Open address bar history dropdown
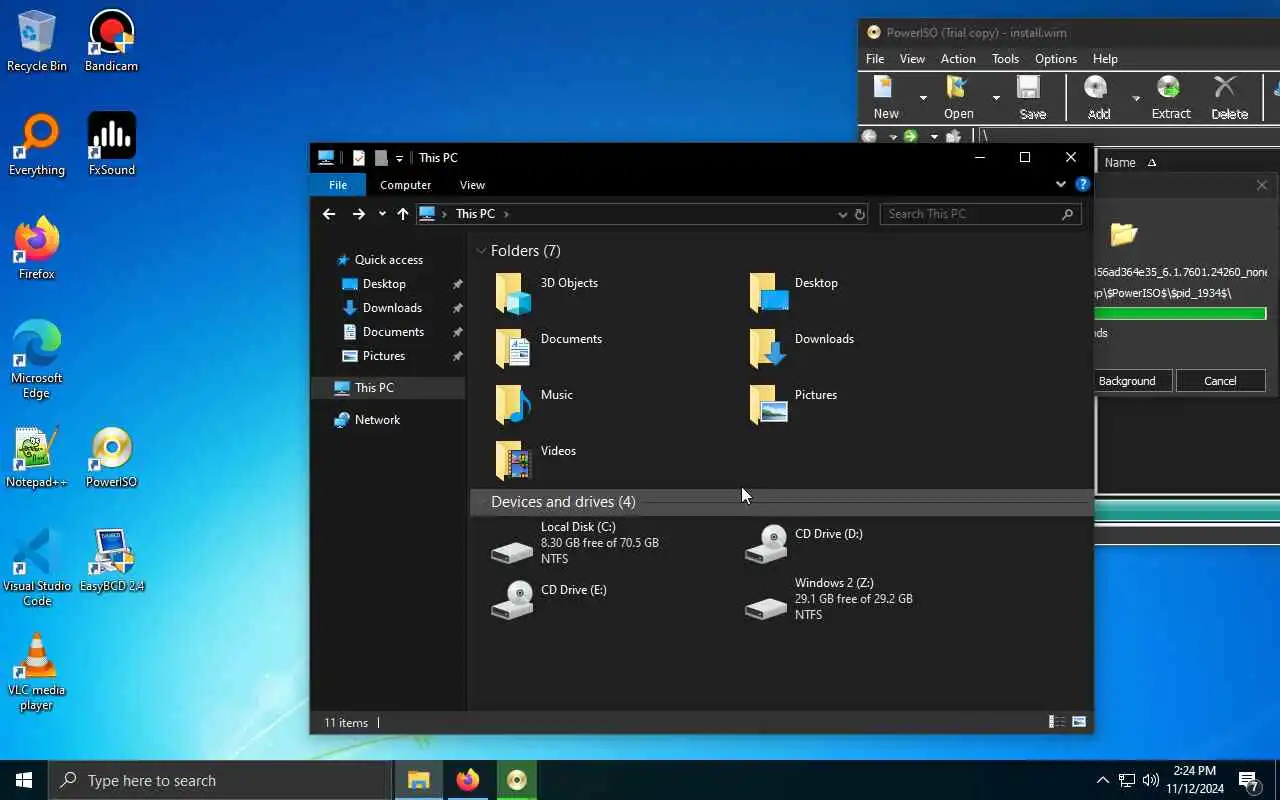 click(x=842, y=214)
